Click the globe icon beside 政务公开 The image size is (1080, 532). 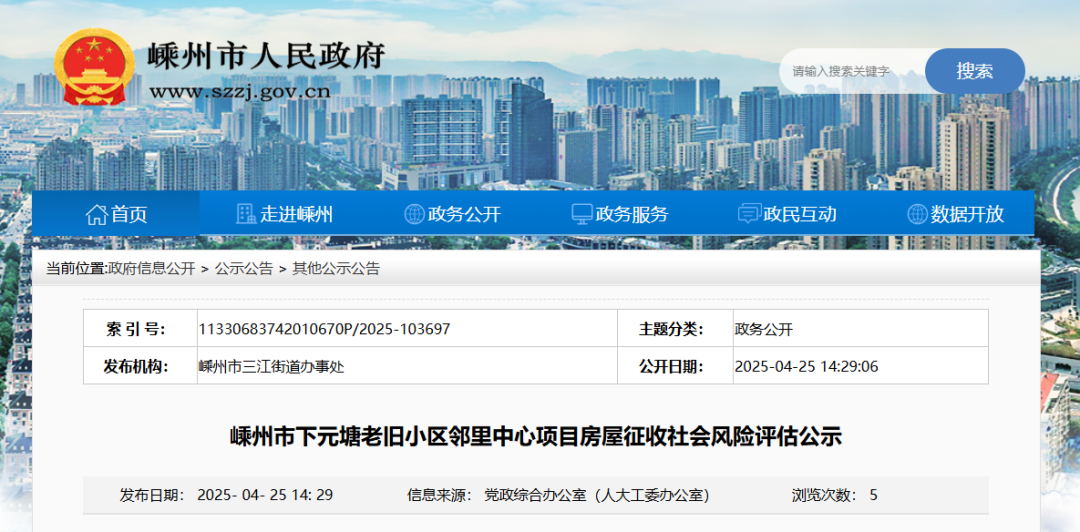coord(414,214)
